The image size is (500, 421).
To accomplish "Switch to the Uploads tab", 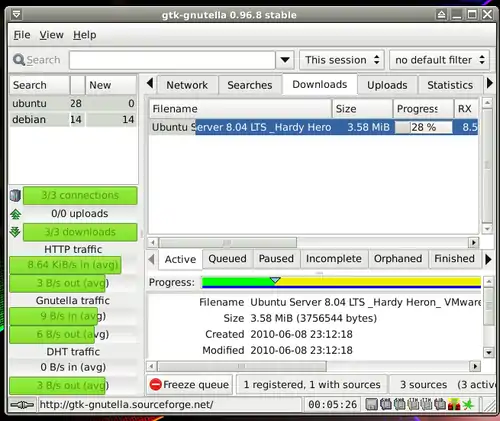I will click(x=387, y=85).
